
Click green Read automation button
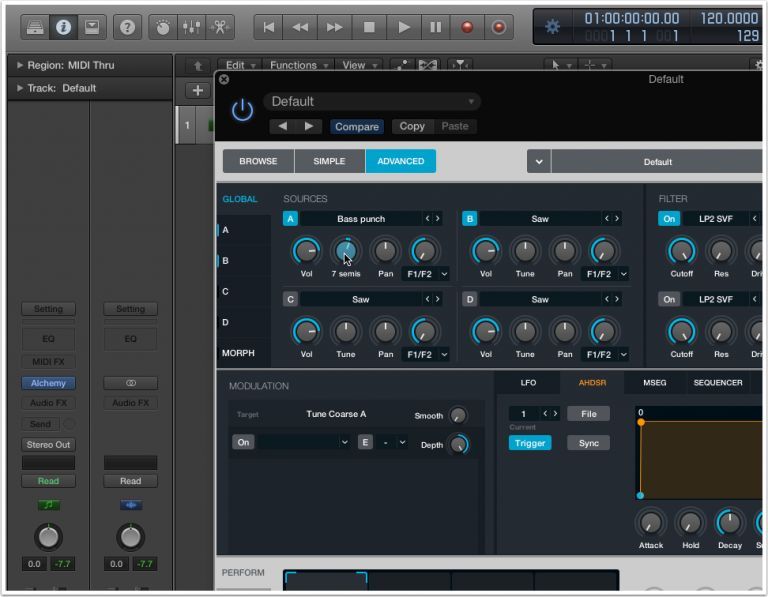[48, 481]
